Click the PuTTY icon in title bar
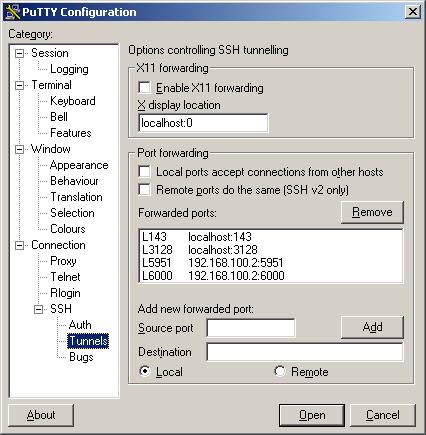The image size is (426, 435). pos(13,12)
